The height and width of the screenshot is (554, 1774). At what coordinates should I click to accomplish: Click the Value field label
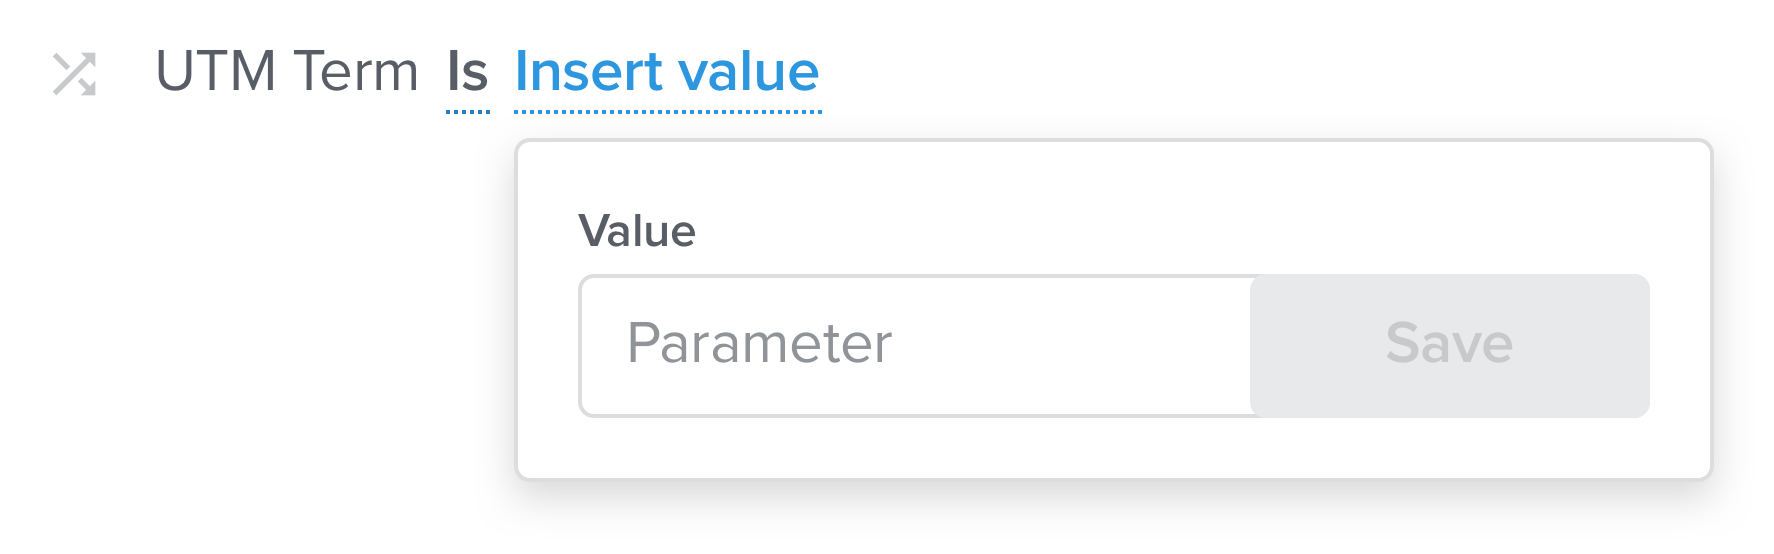(x=637, y=231)
